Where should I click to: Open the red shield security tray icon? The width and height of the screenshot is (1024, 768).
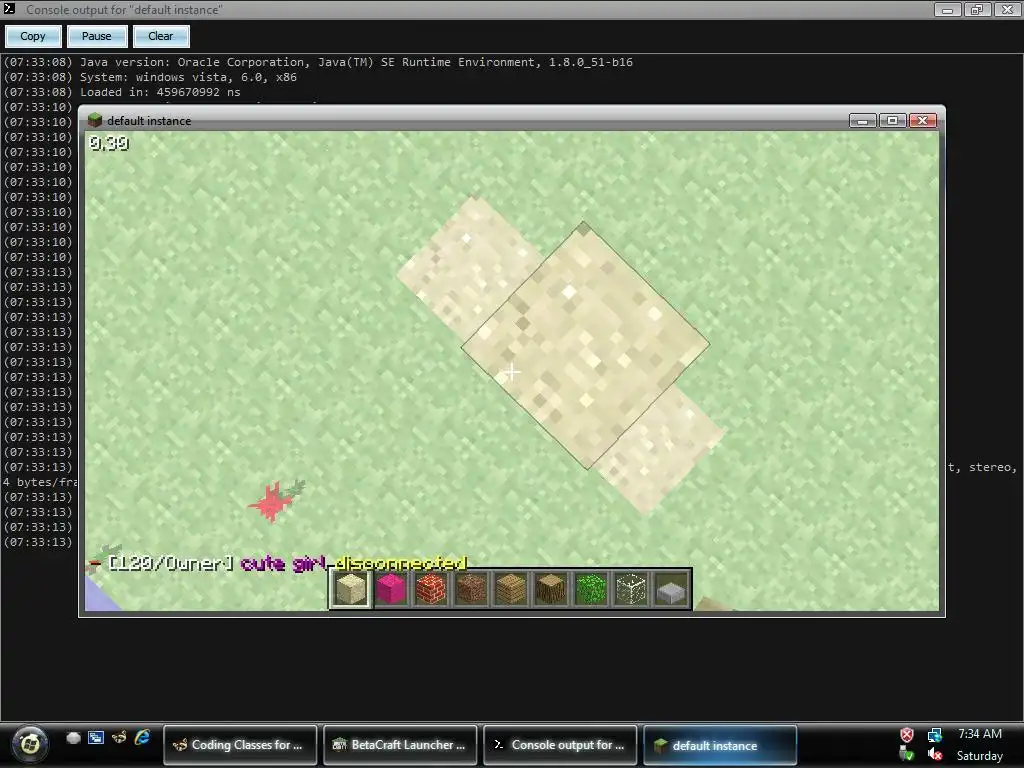[x=906, y=735]
